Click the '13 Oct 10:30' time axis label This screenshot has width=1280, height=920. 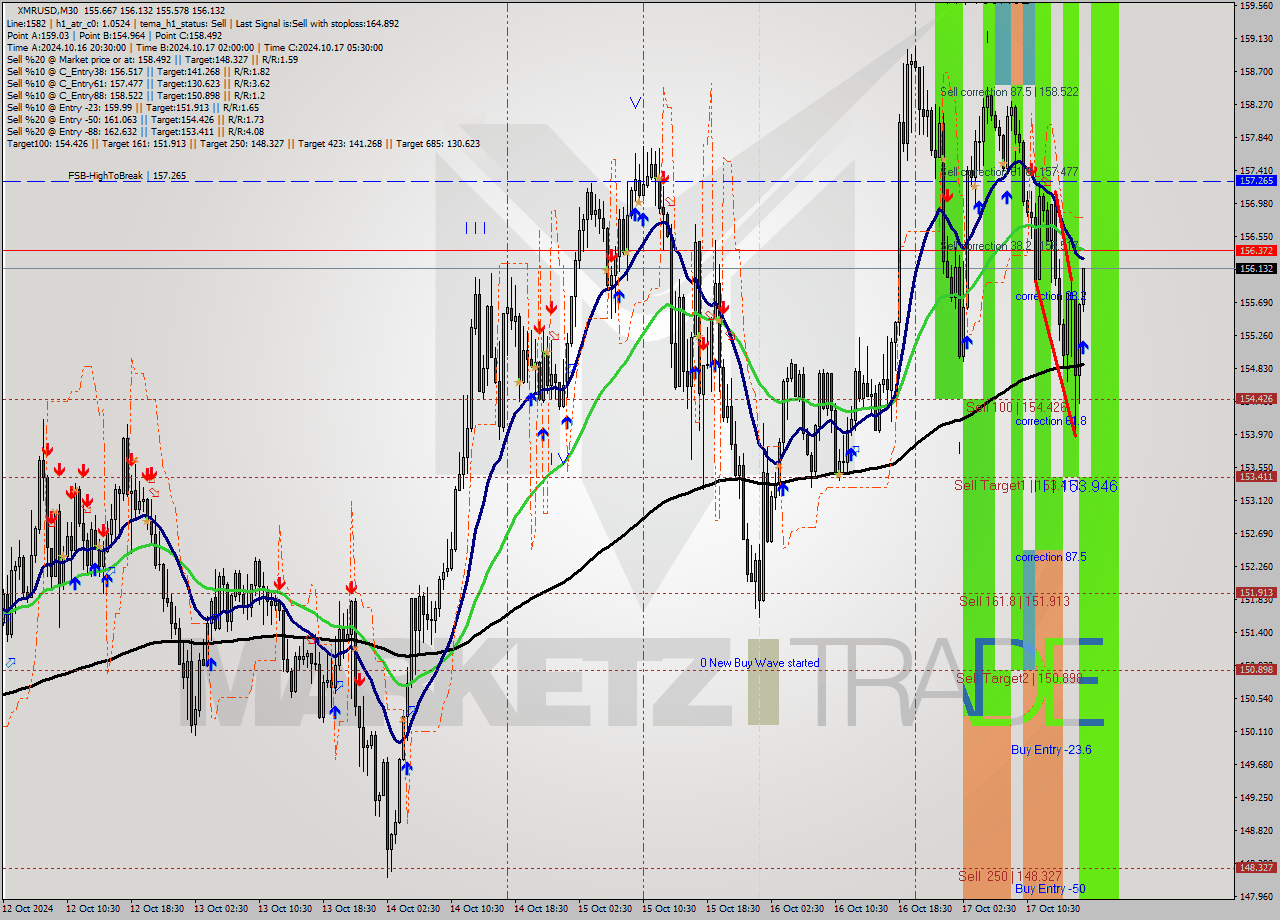[x=285, y=909]
